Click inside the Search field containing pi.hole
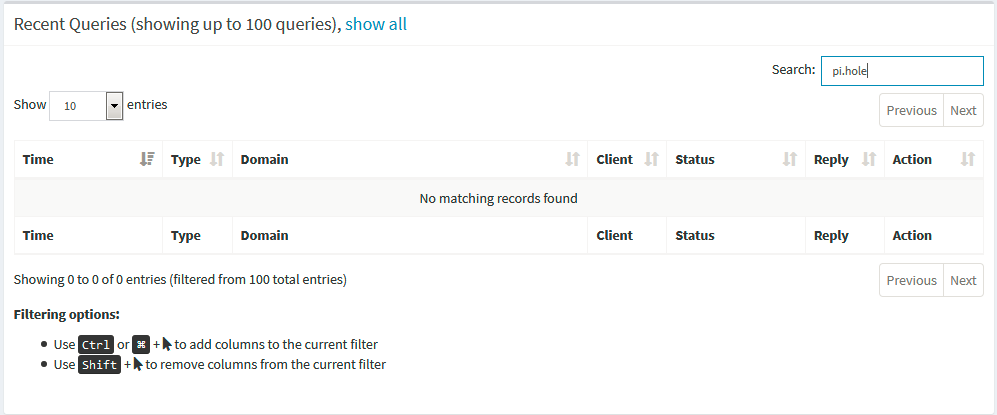This screenshot has width=997, height=415. pos(902,71)
